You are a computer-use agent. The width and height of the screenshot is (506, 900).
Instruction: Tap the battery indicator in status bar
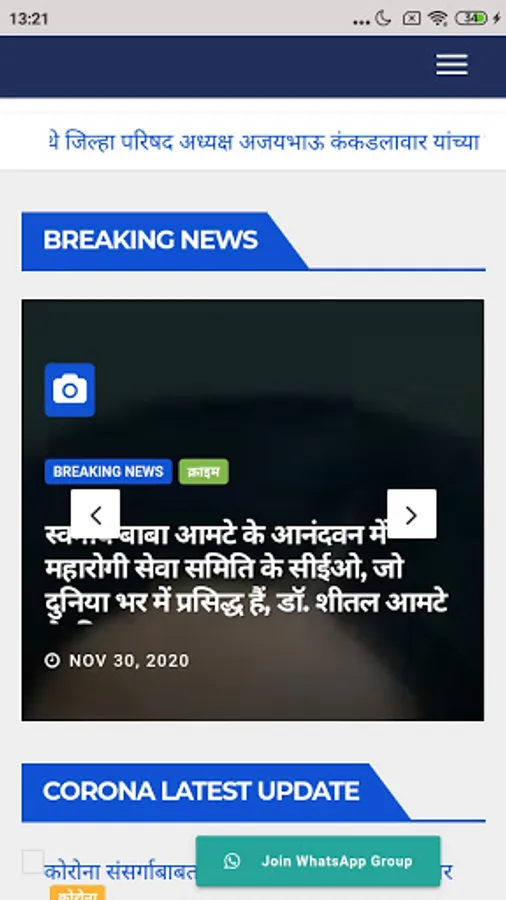(x=472, y=18)
